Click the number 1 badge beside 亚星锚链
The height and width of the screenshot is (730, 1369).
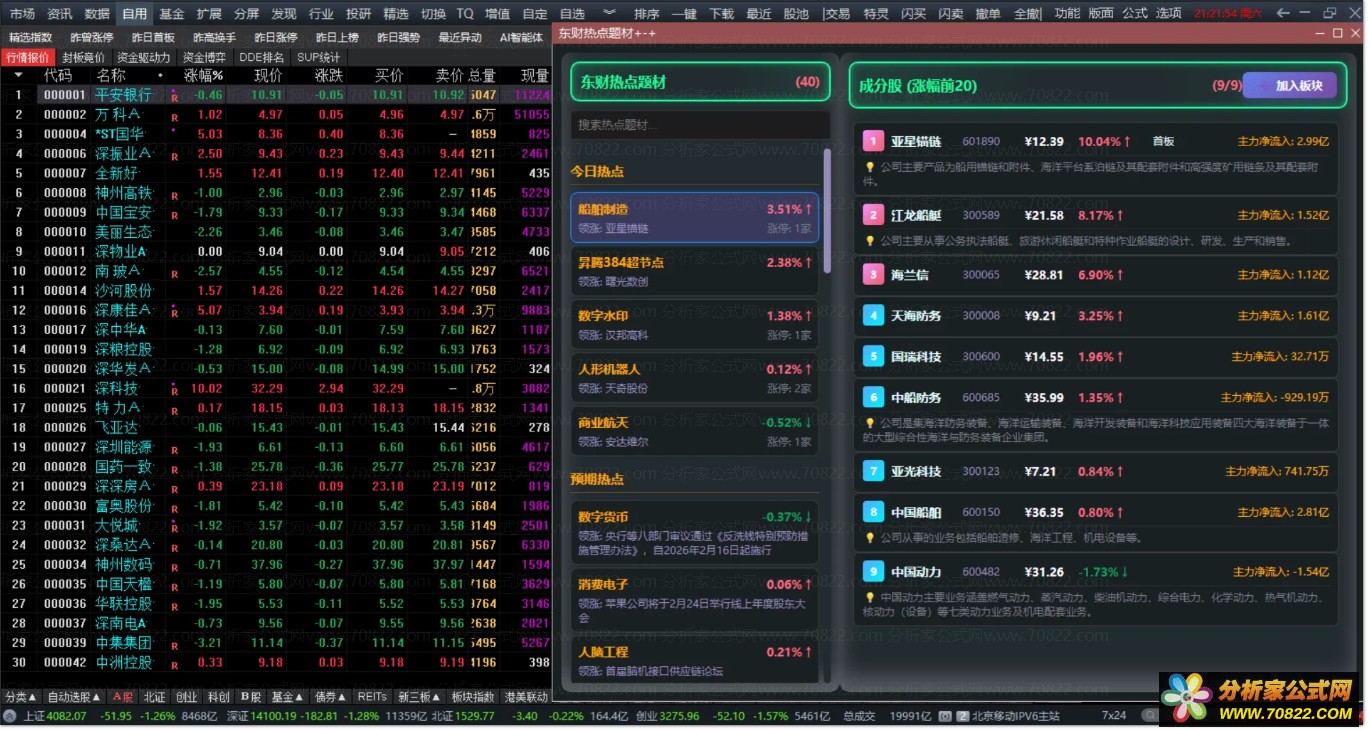coord(873,142)
